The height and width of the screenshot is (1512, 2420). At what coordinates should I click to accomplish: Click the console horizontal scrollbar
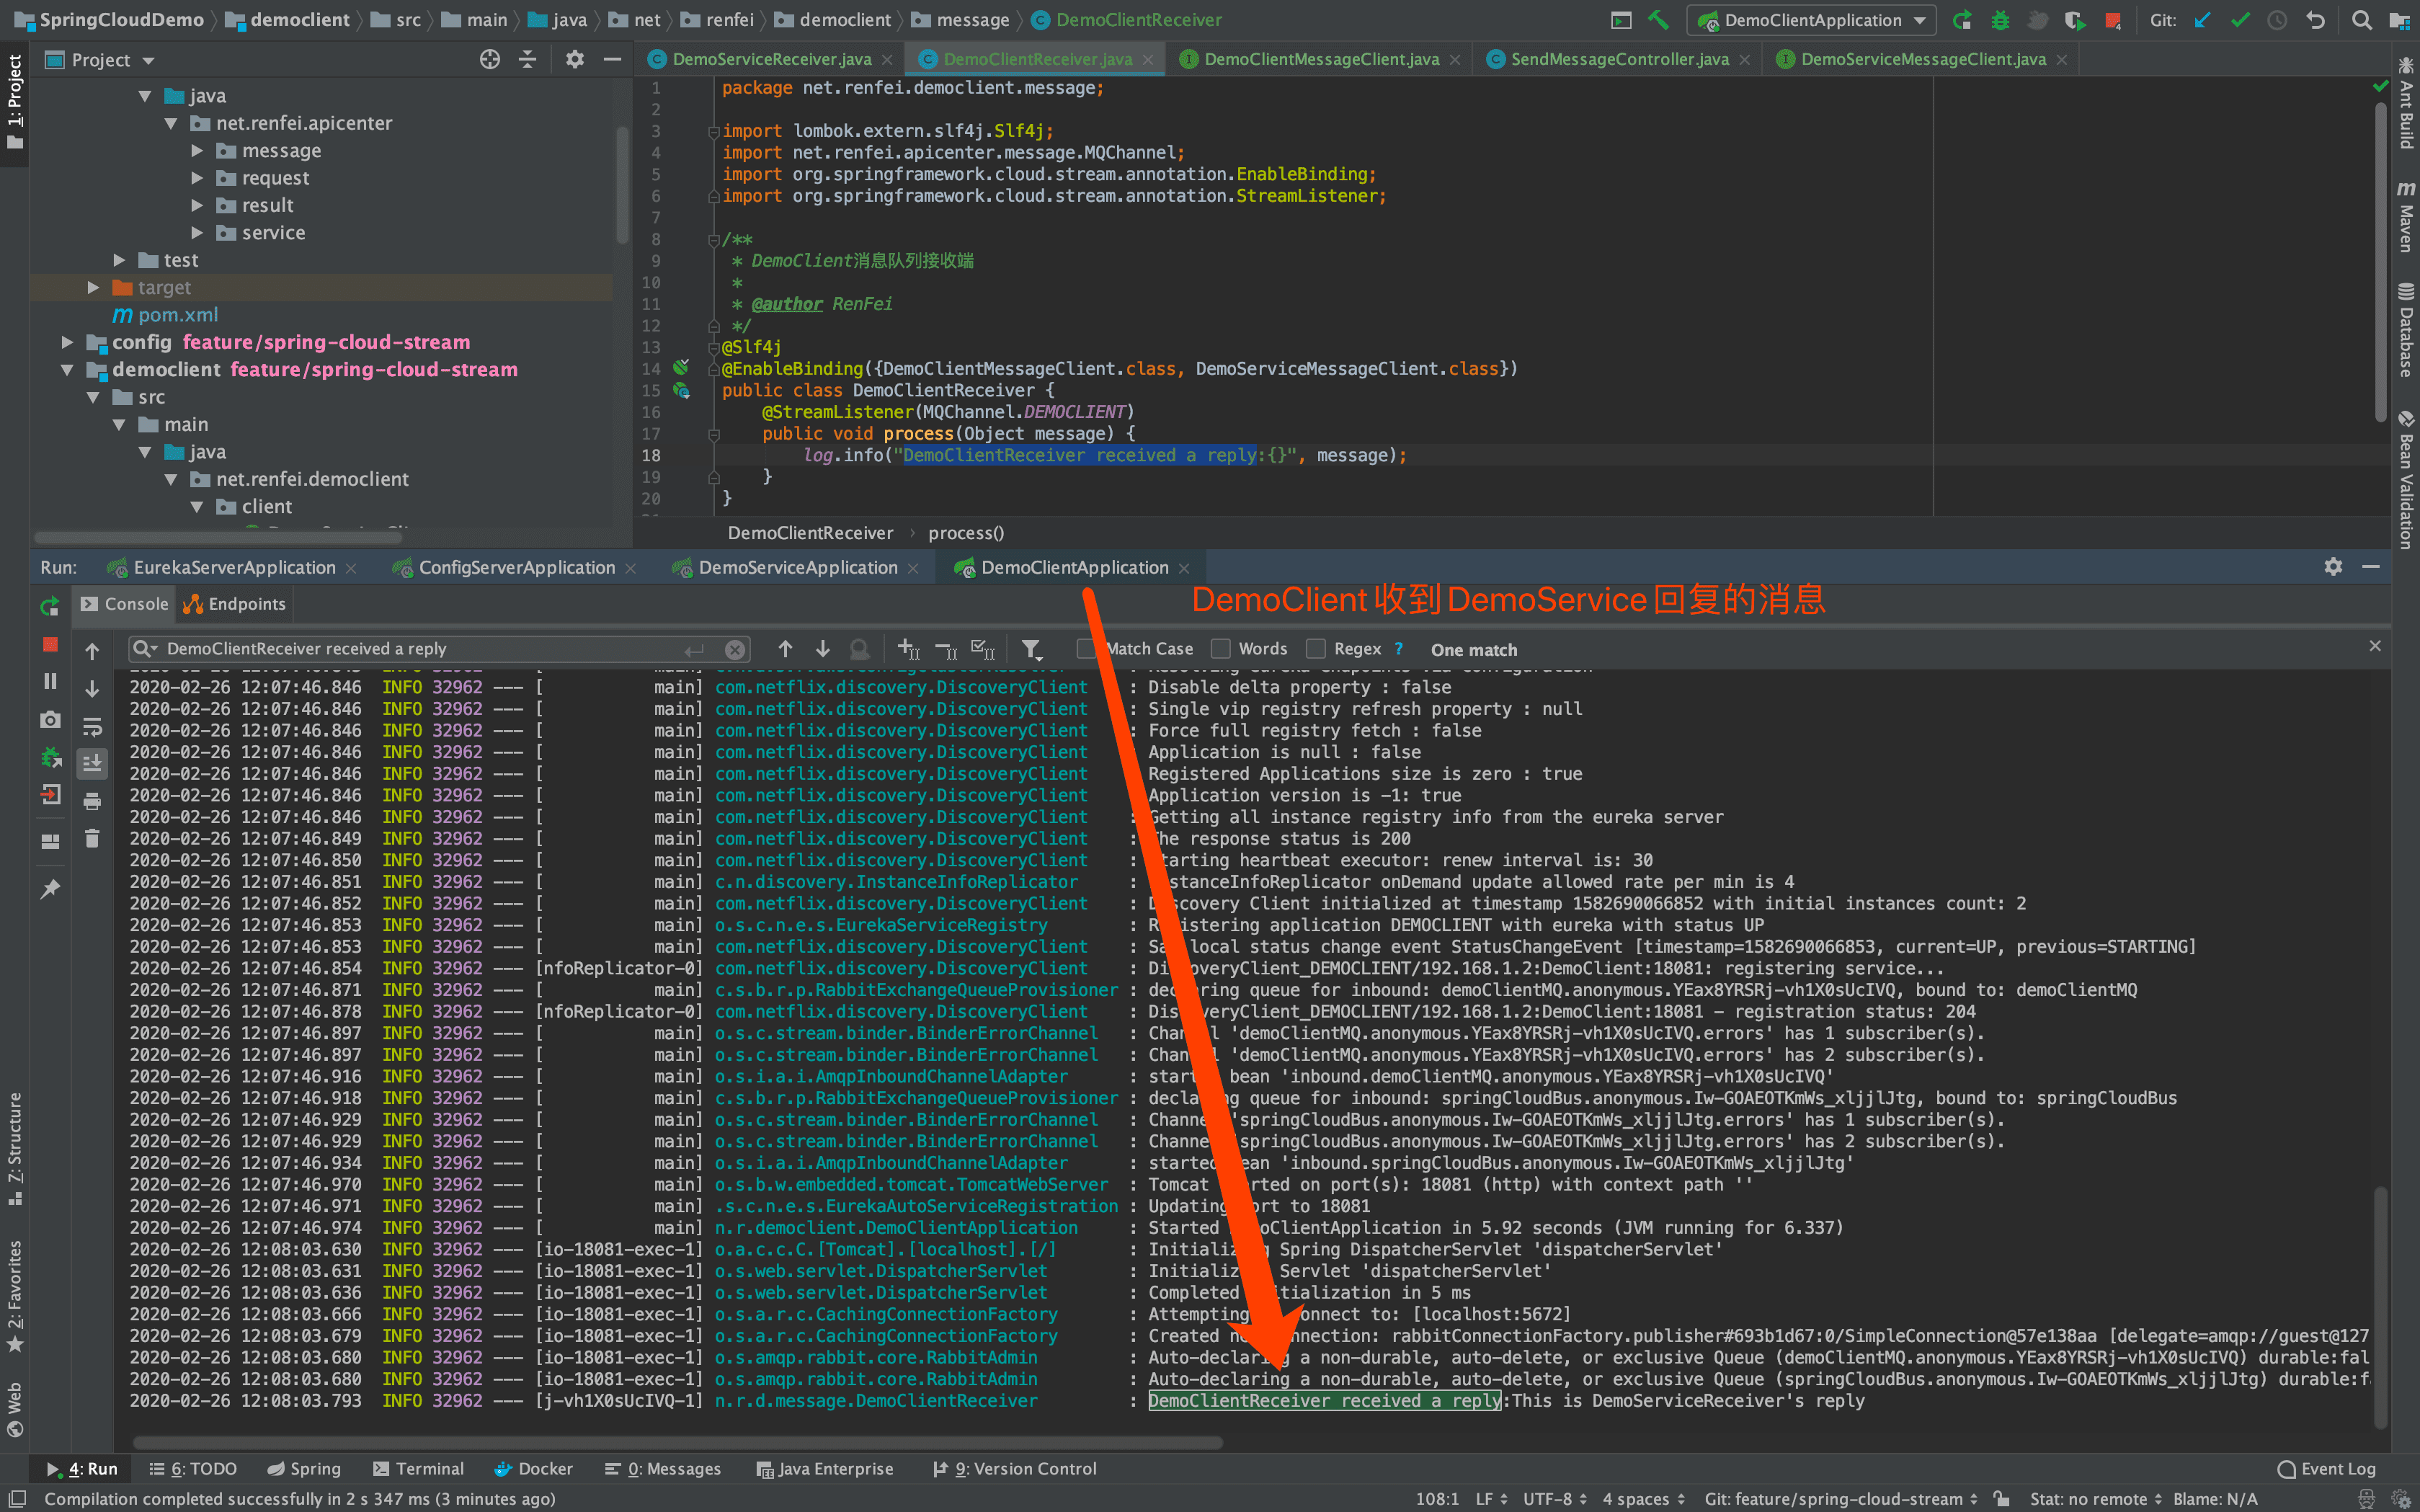pos(677,1442)
